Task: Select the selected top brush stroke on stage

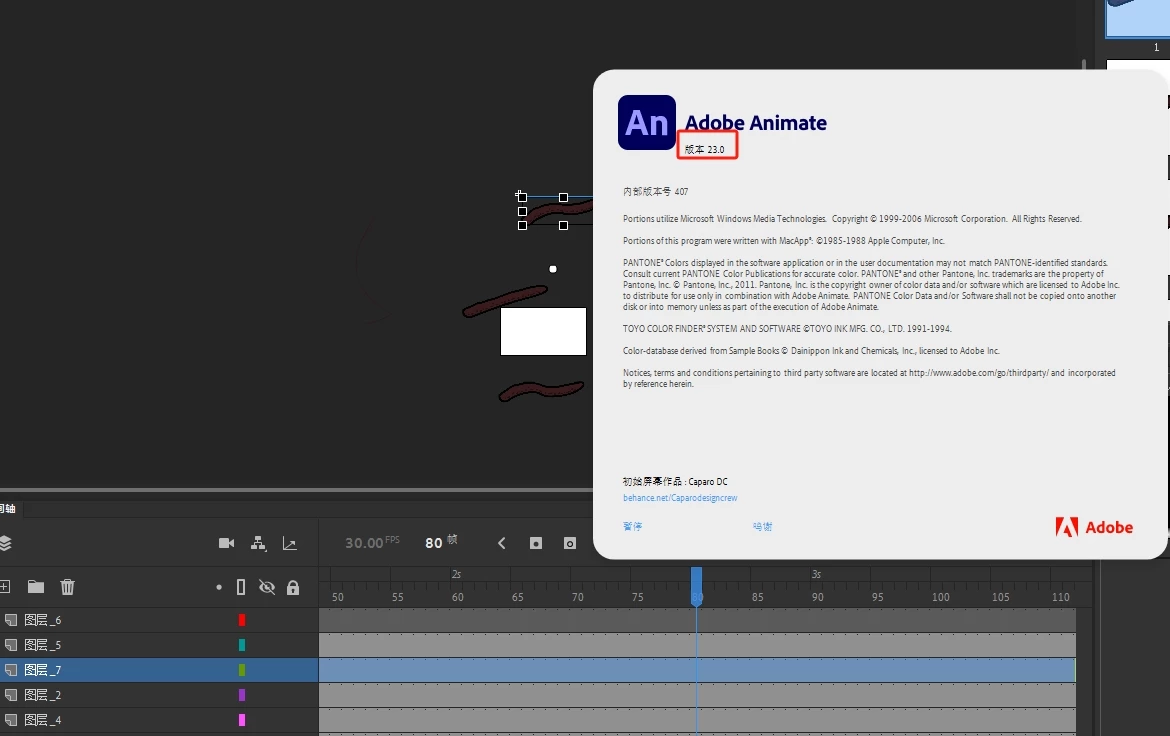Action: coord(560,211)
